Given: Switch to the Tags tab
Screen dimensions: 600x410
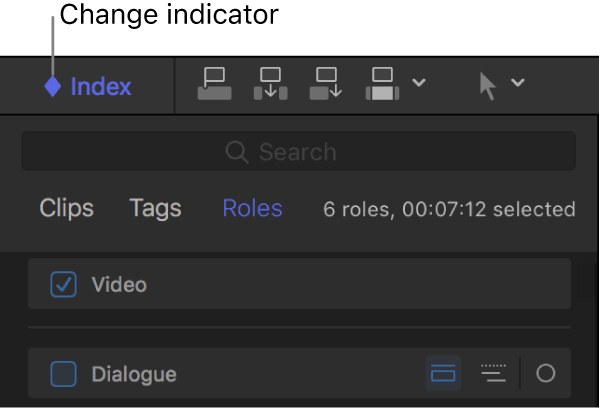Looking at the screenshot, I should (155, 208).
